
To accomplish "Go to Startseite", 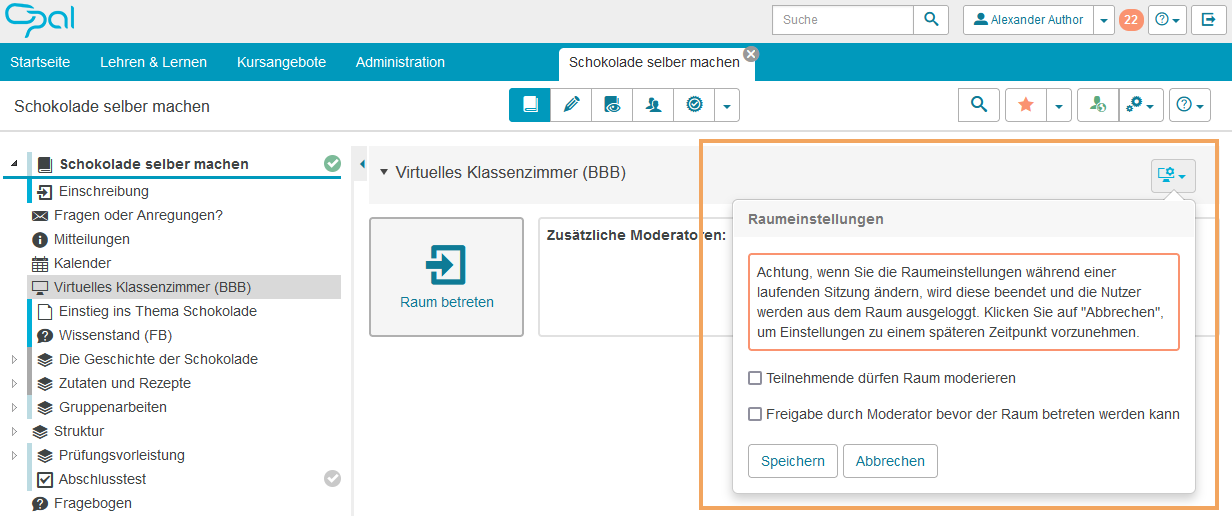I will coord(40,62).
